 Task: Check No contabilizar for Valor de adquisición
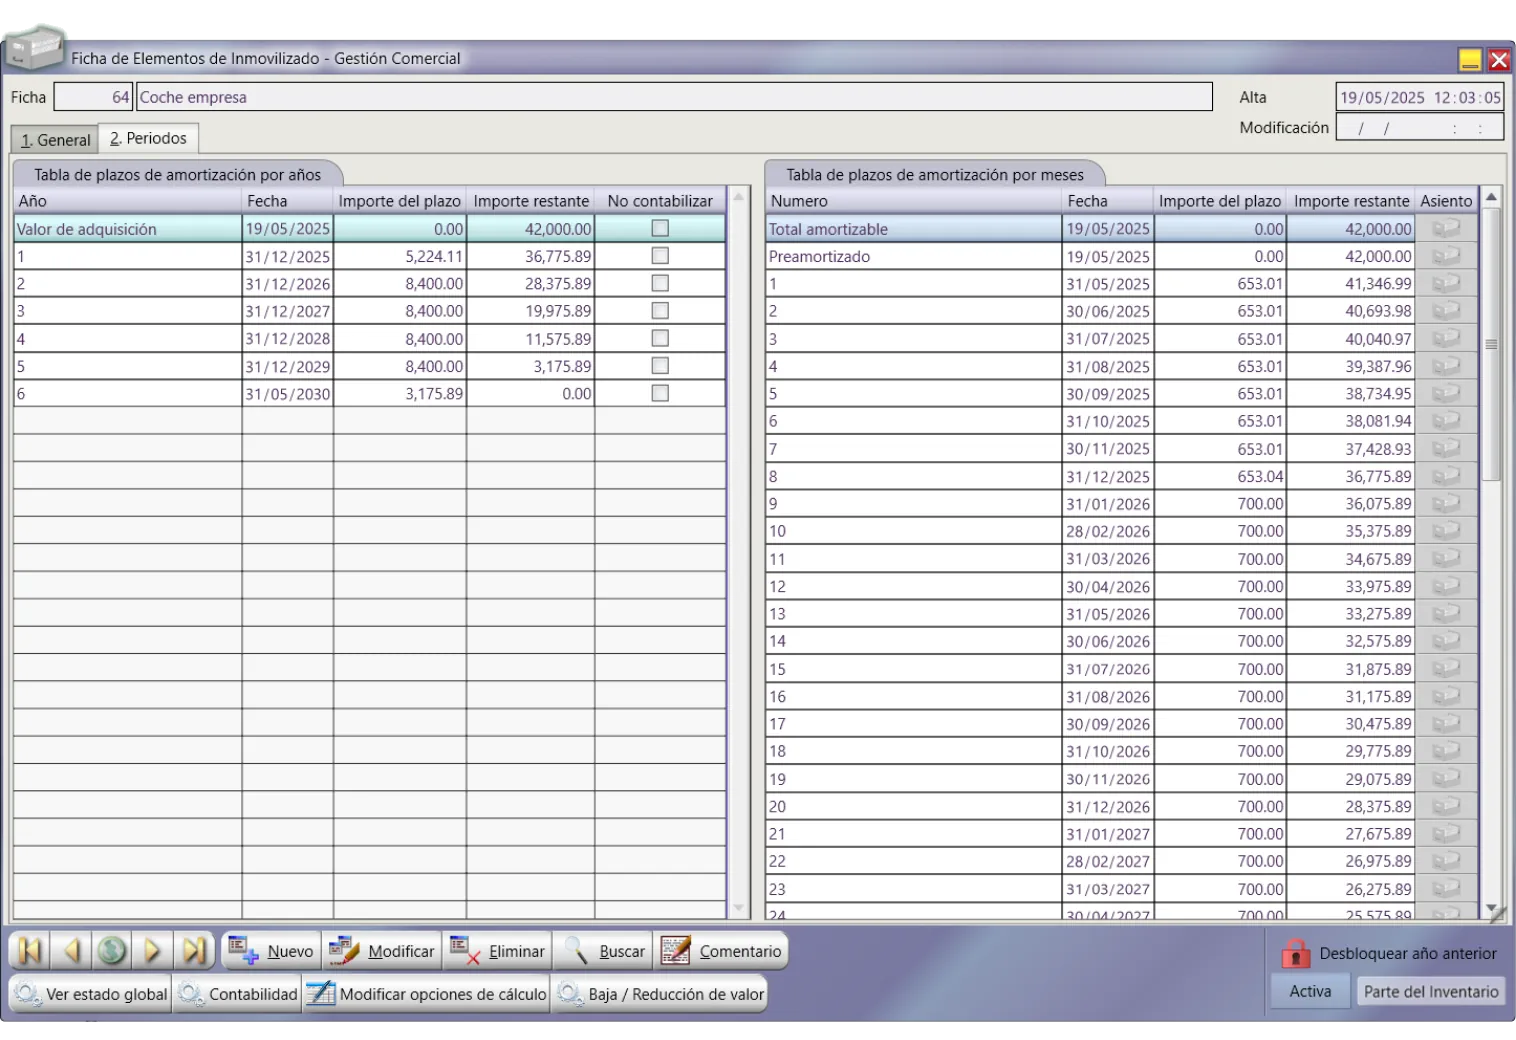click(x=660, y=229)
